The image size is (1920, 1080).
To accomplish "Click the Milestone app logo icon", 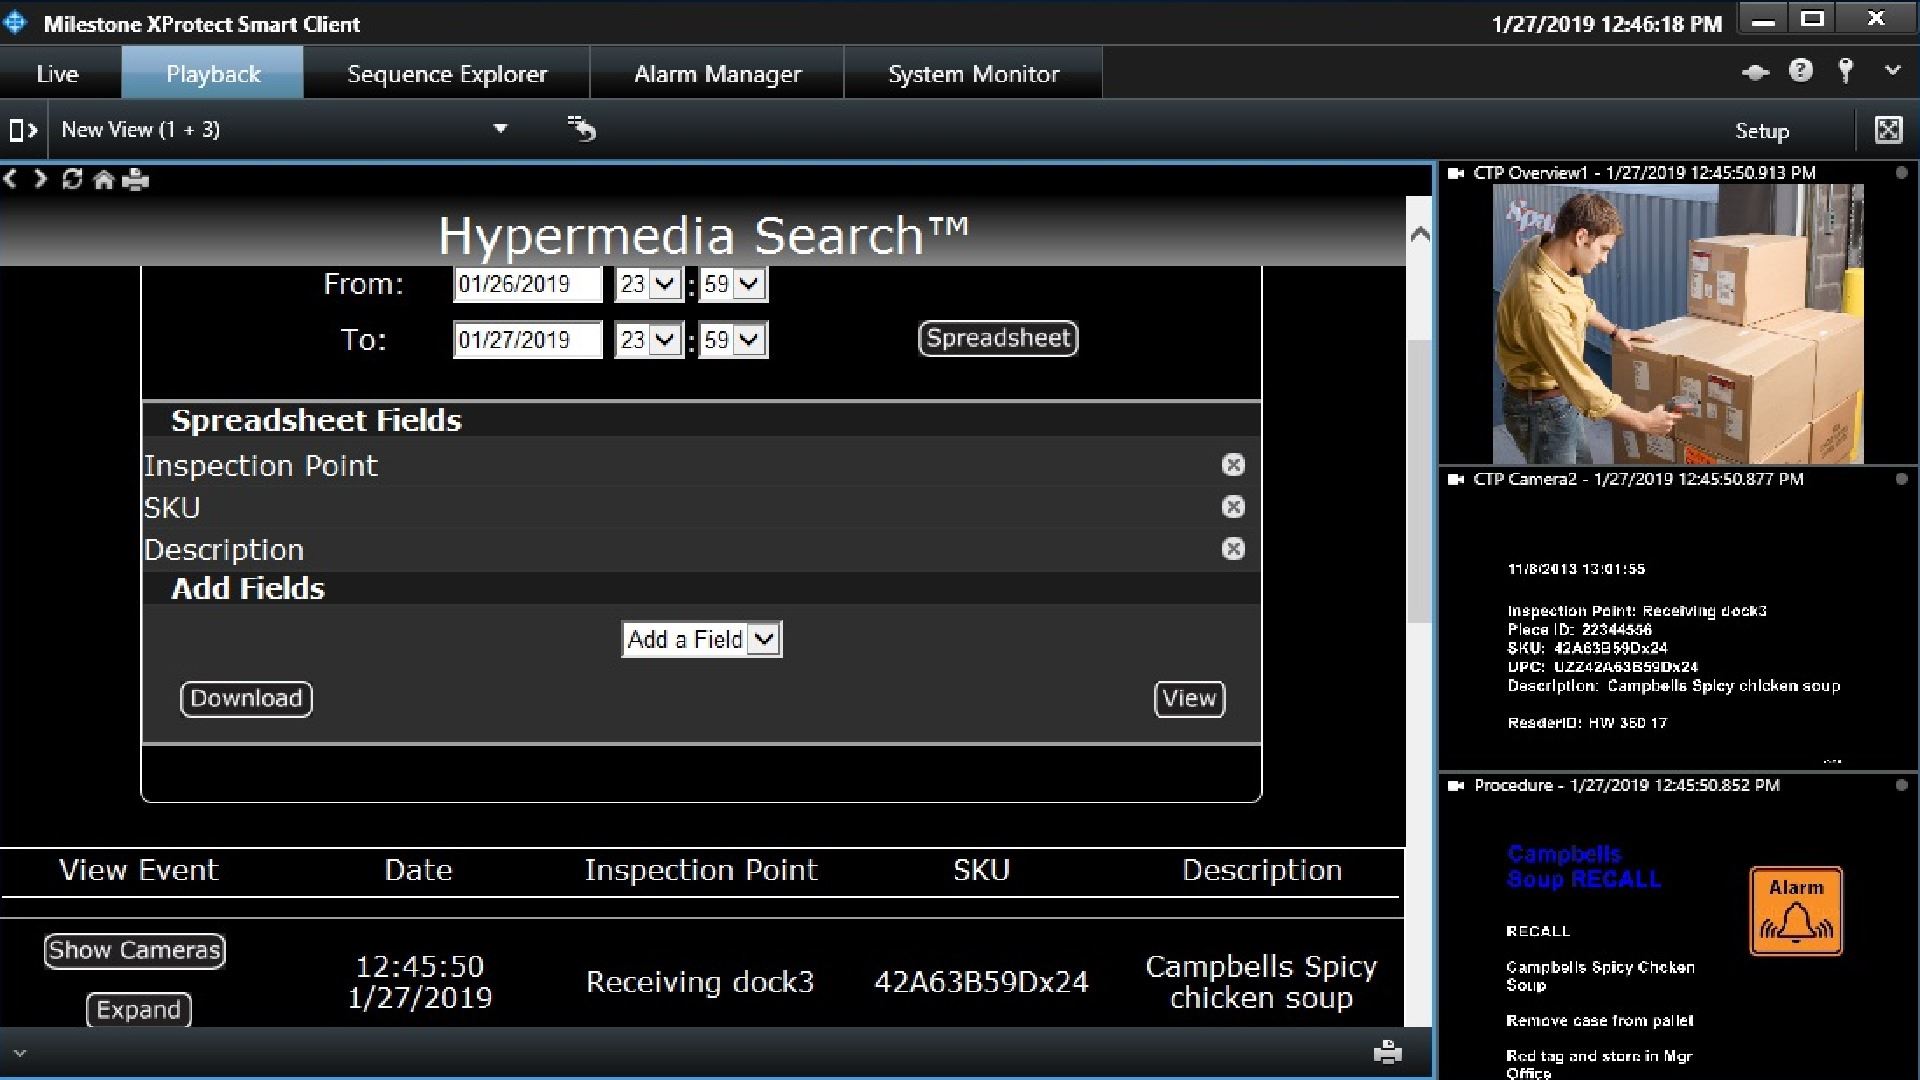I will tap(16, 22).
